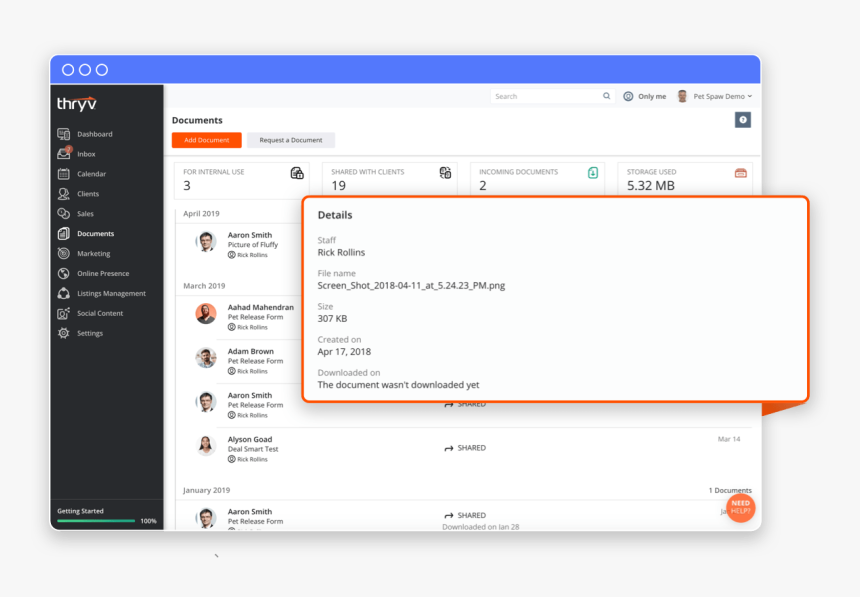The image size is (860, 597).
Task: Click the Add Document button
Action: click(207, 140)
